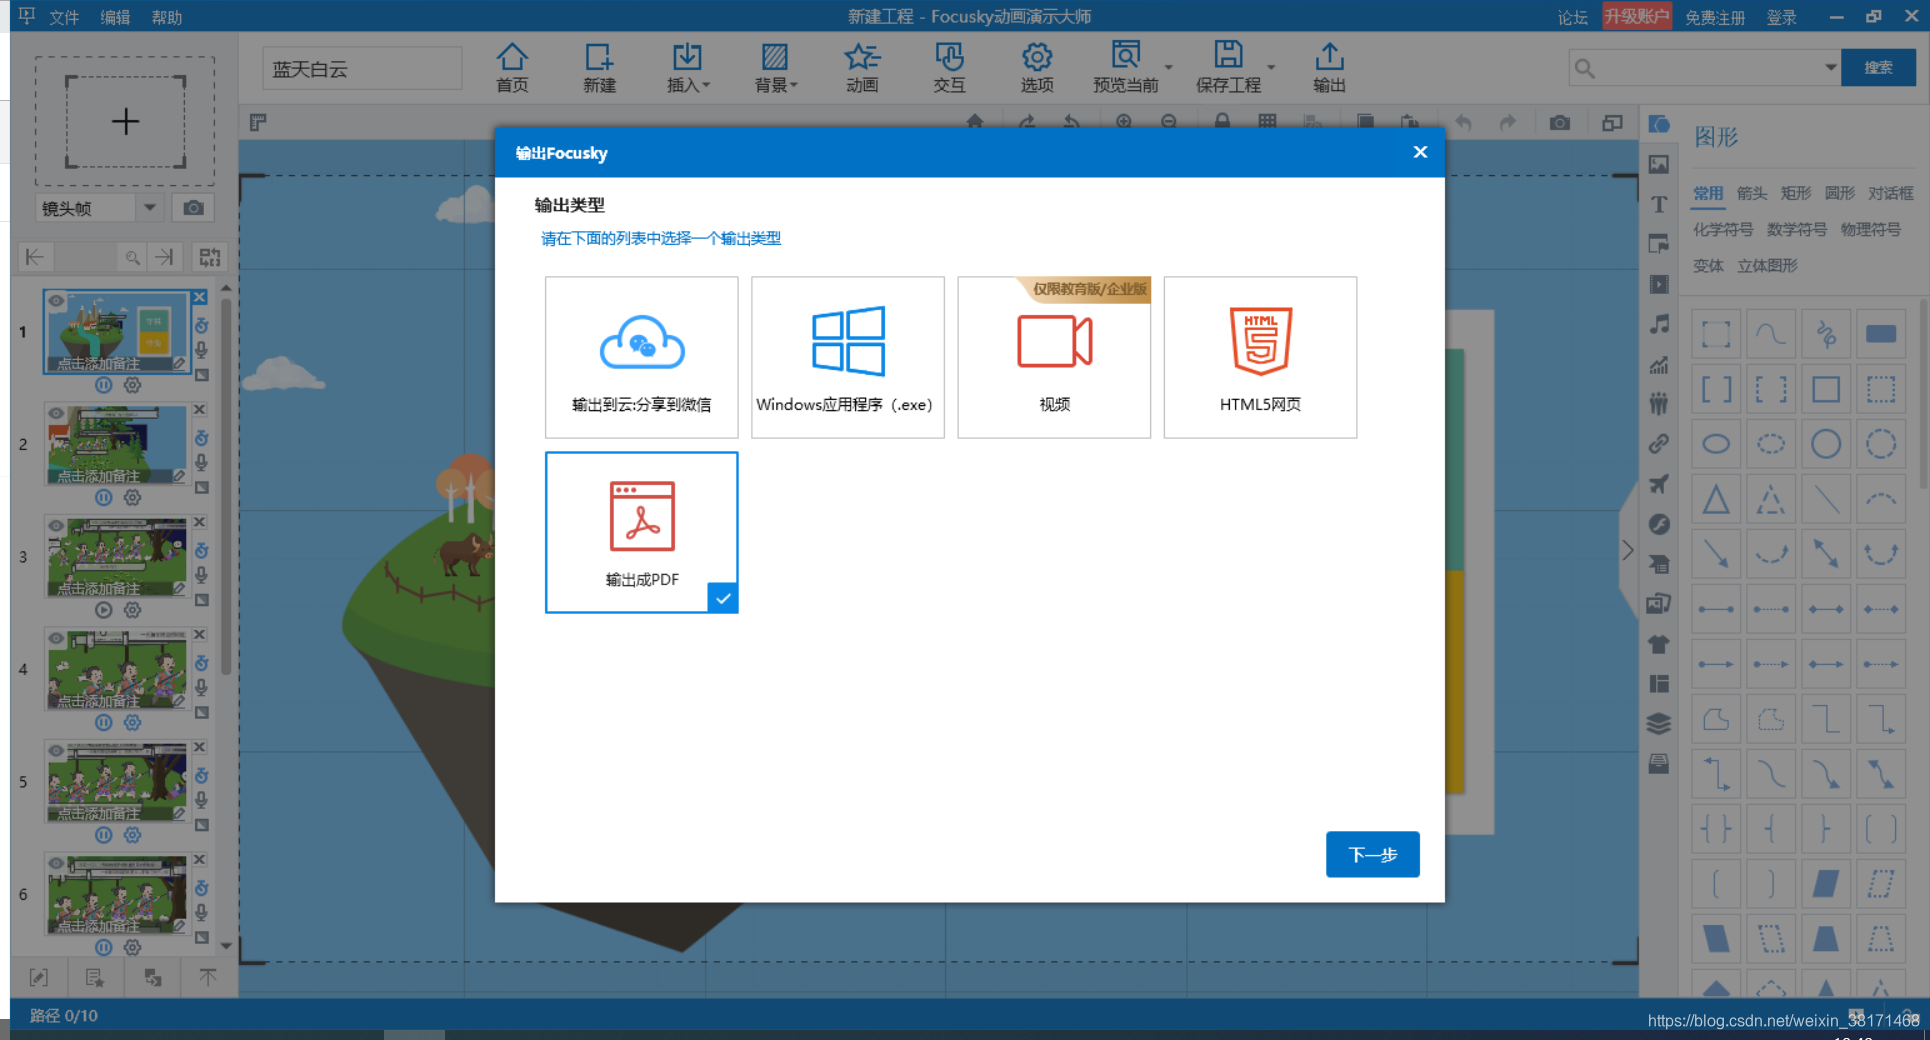Click the 搜索 search button
The width and height of the screenshot is (1930, 1040).
coord(1878,67)
